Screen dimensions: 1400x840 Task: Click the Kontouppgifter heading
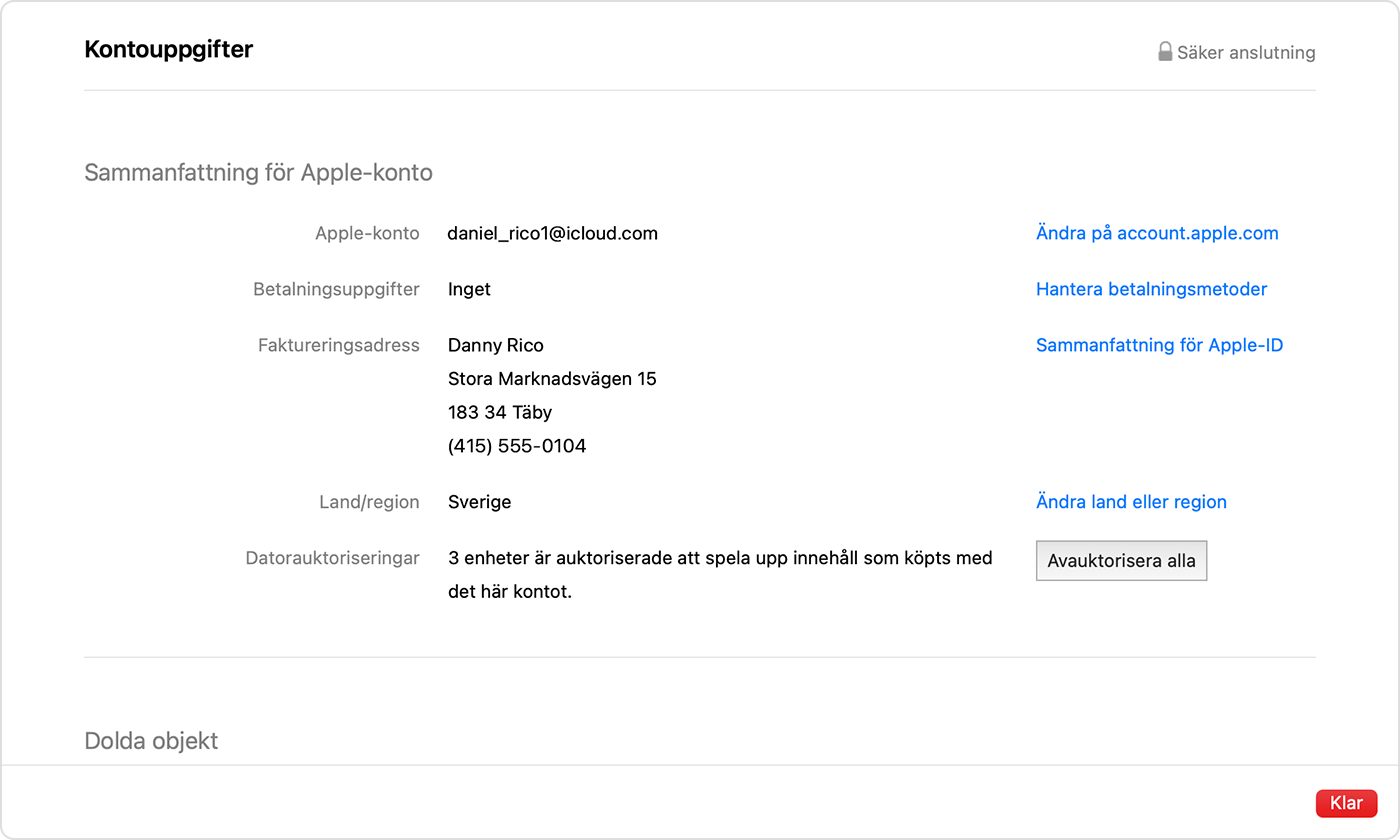click(x=169, y=49)
